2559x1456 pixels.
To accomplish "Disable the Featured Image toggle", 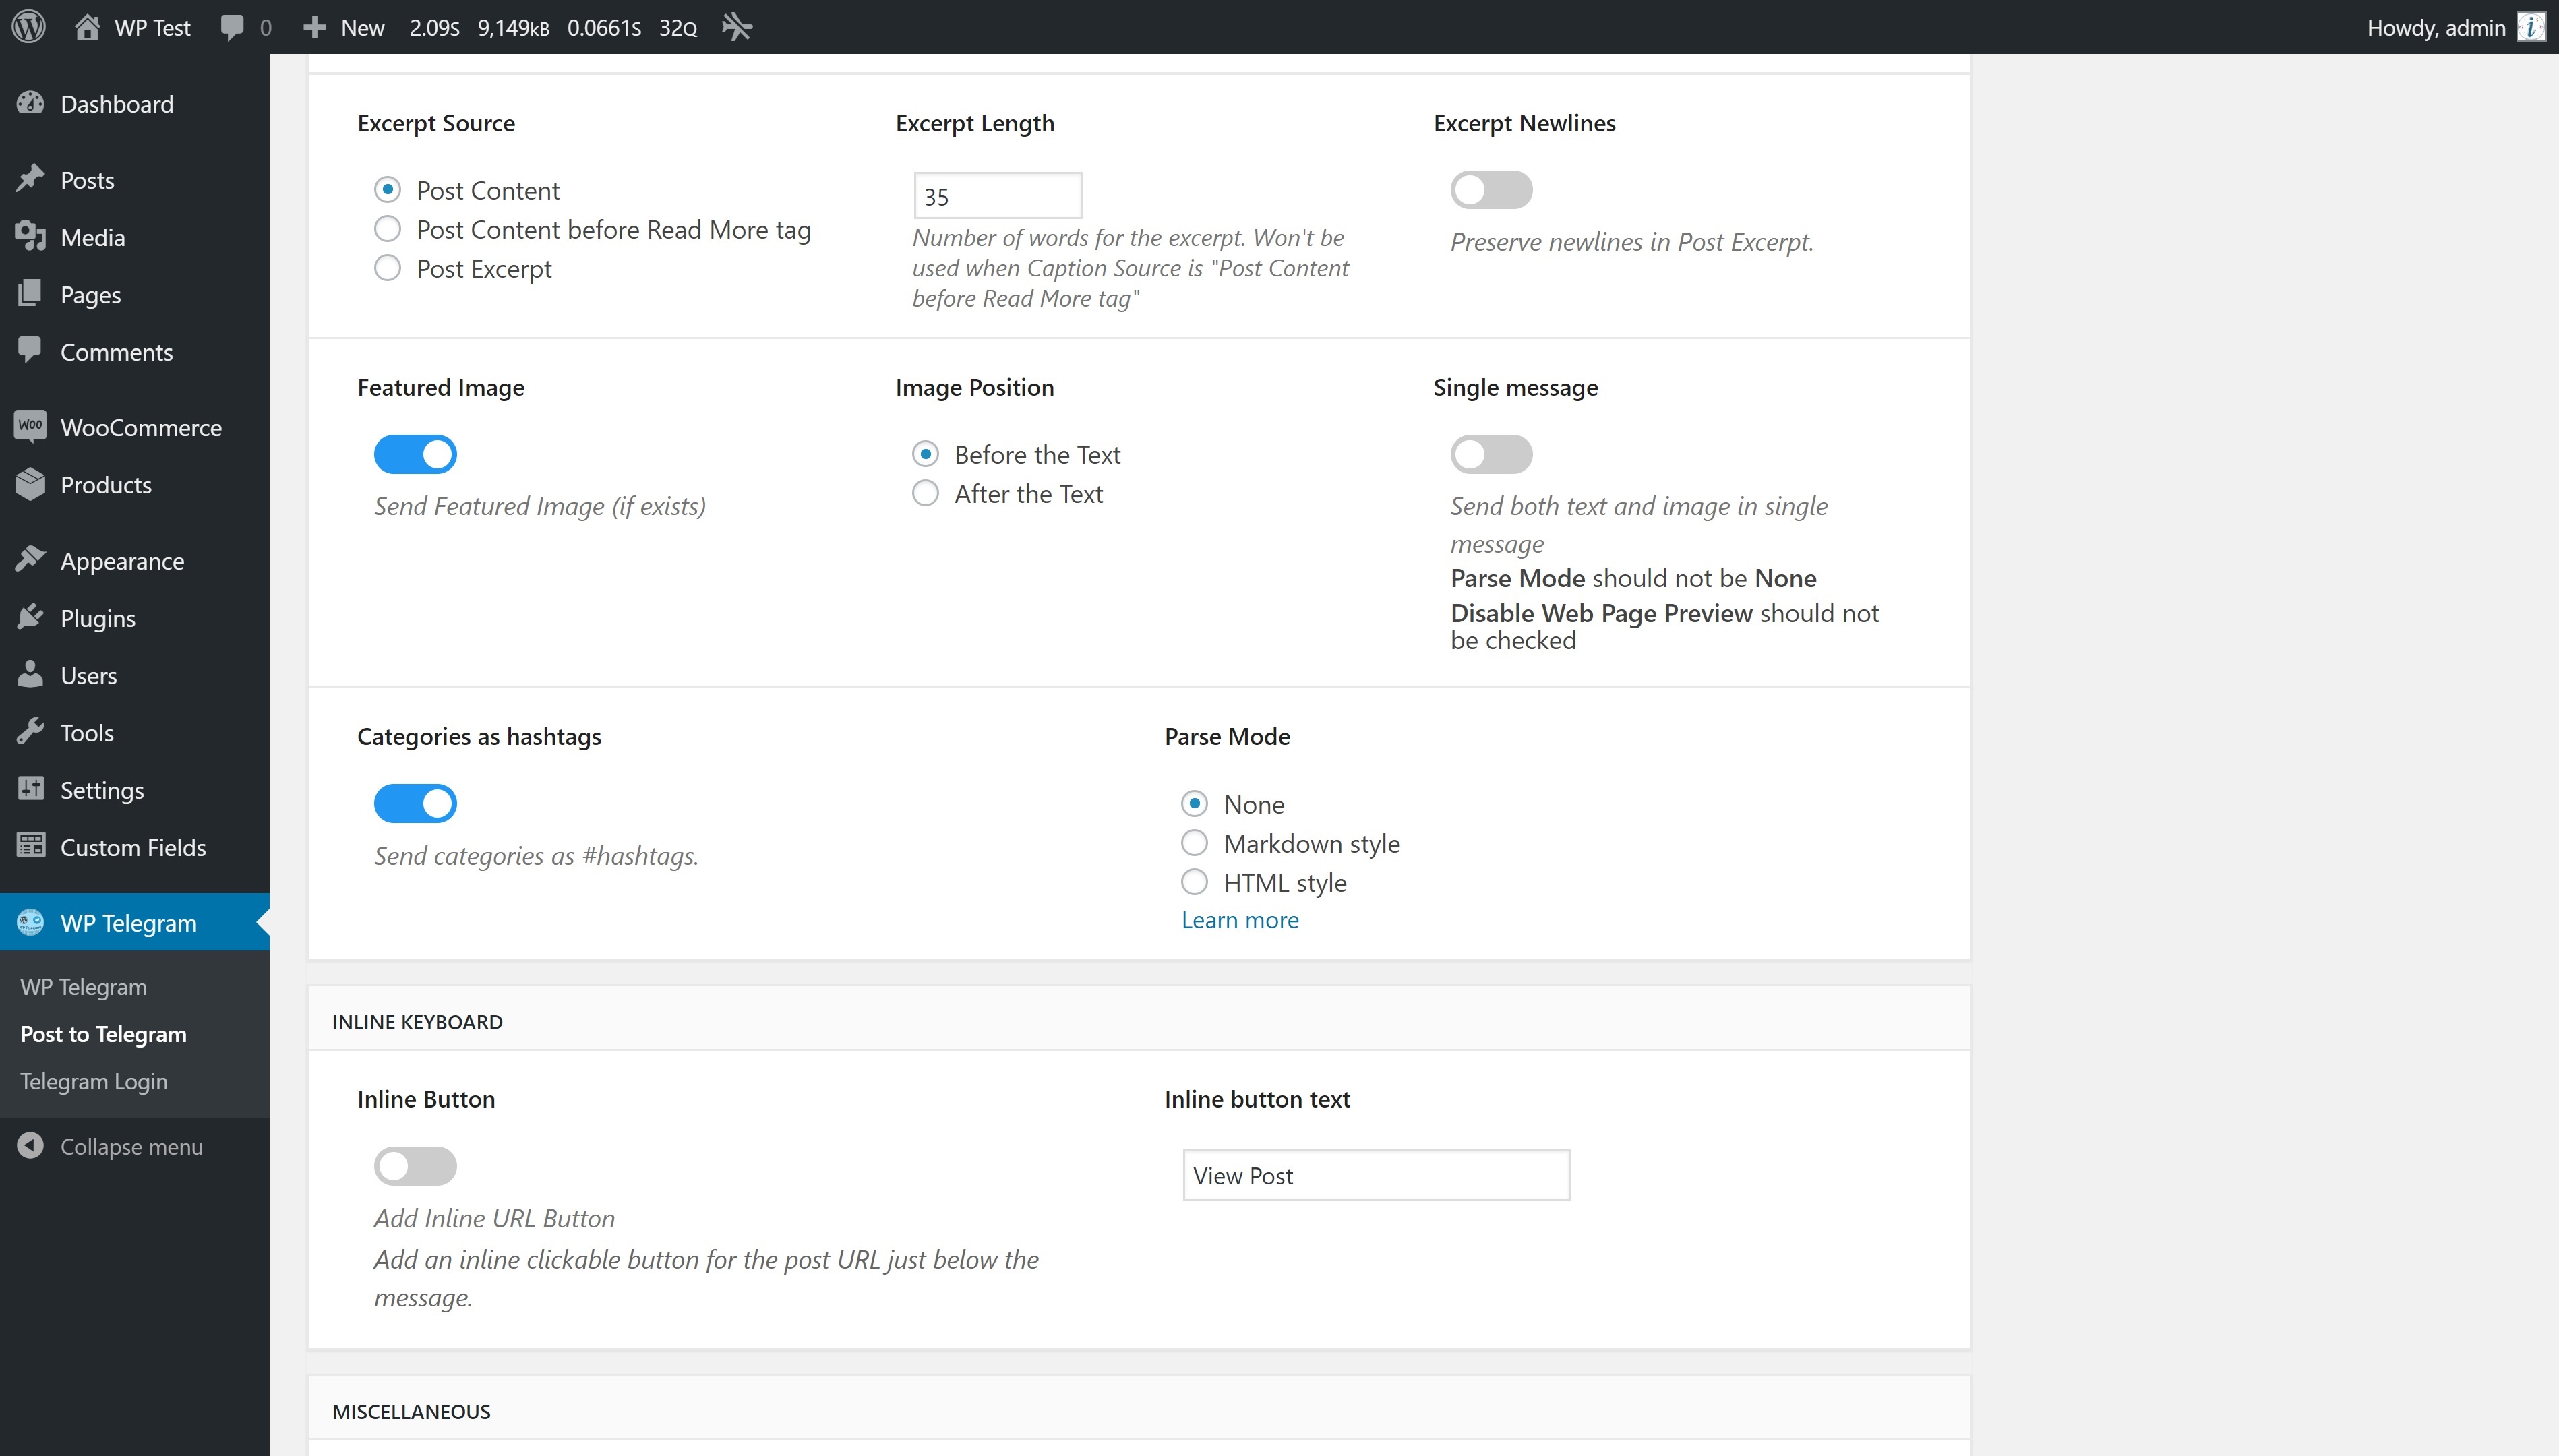I will click(415, 454).
